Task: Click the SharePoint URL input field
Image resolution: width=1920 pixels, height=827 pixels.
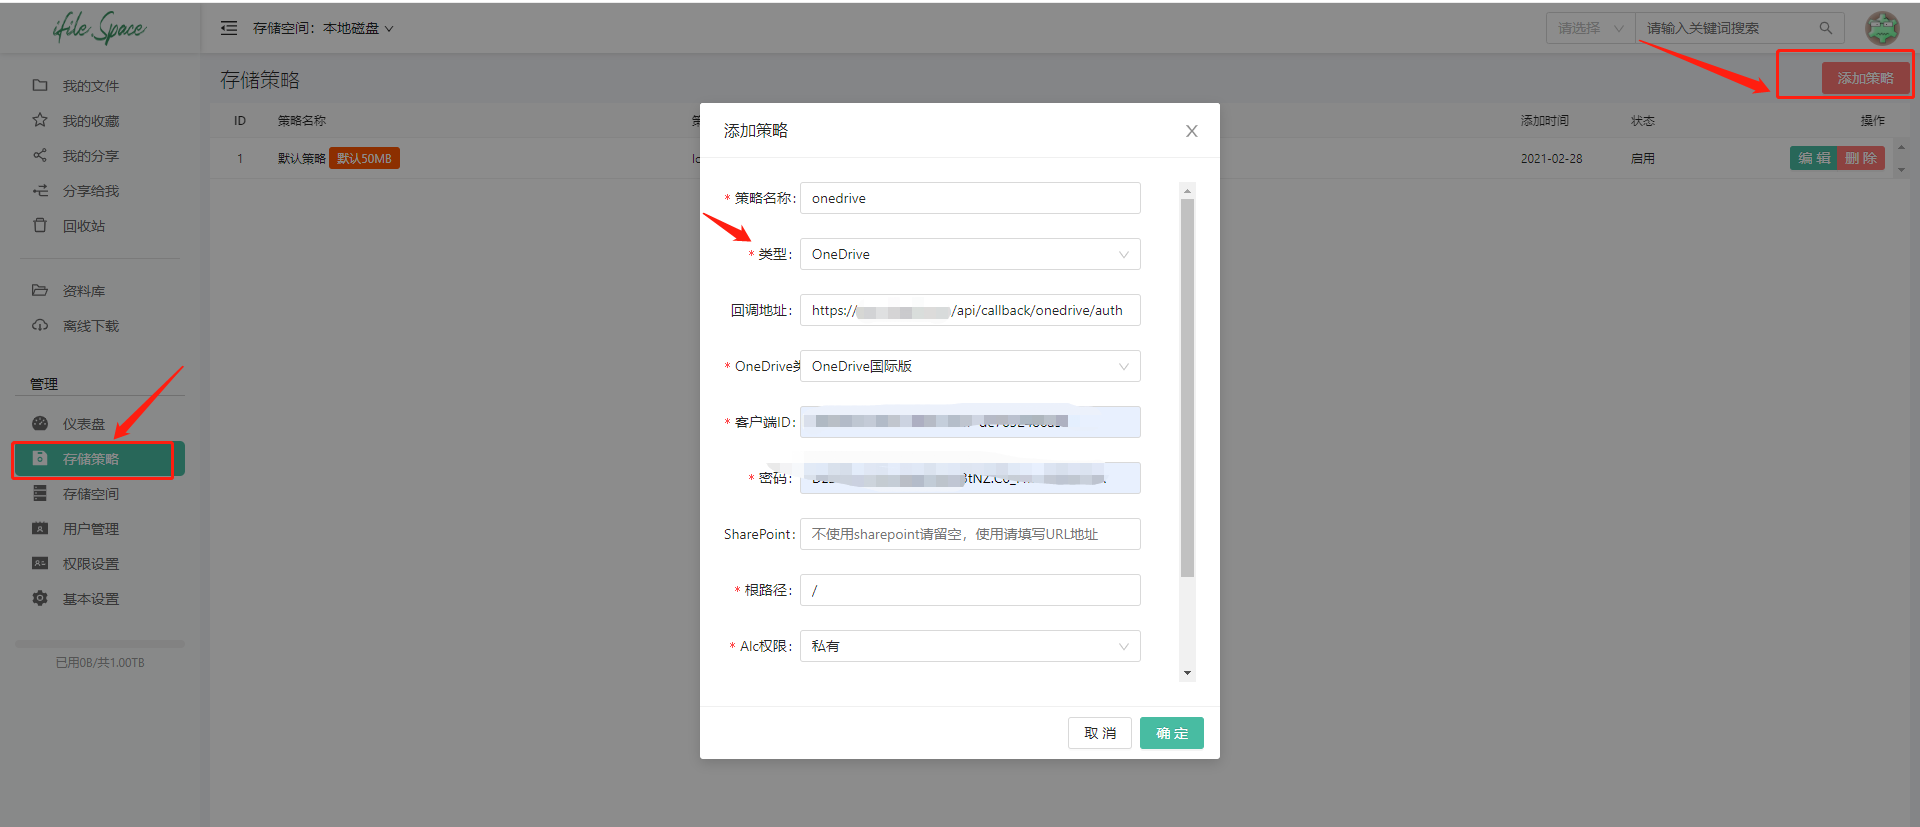Action: pos(969,534)
